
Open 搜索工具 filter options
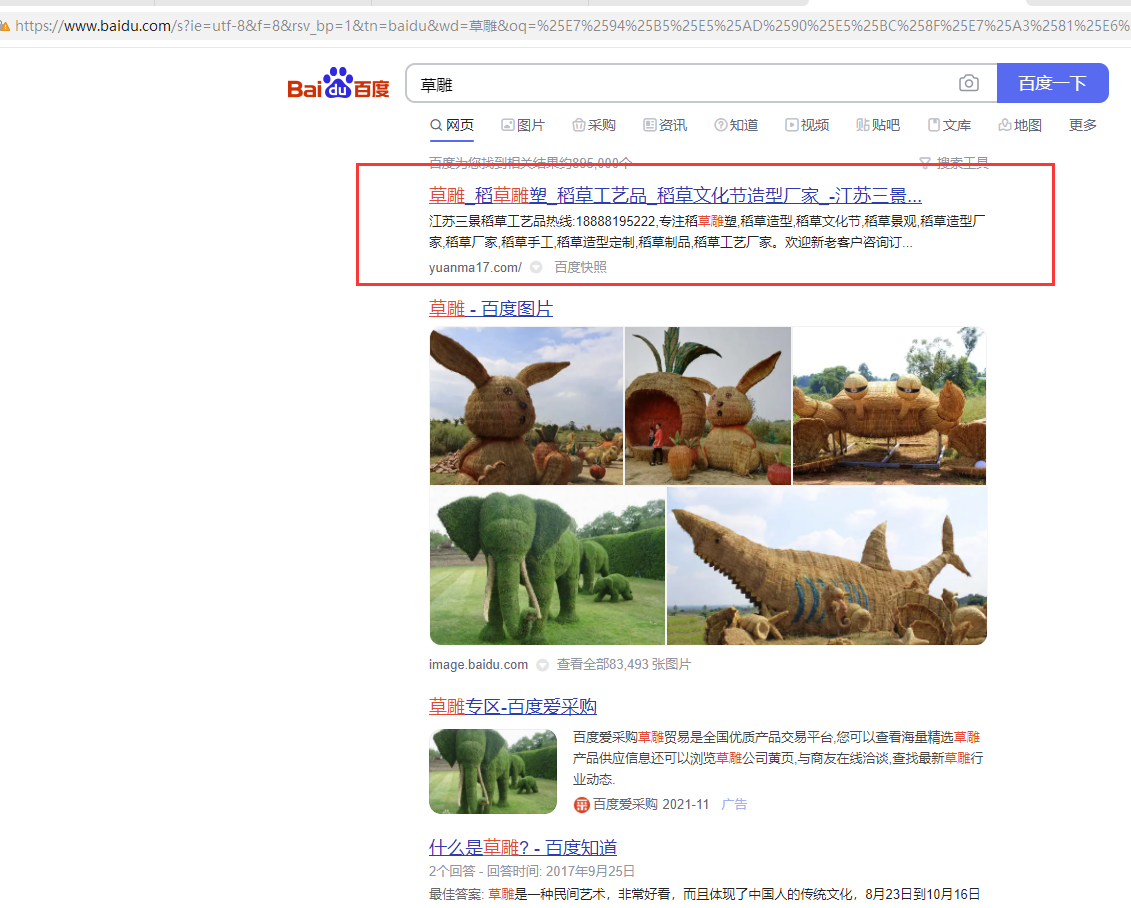point(954,162)
